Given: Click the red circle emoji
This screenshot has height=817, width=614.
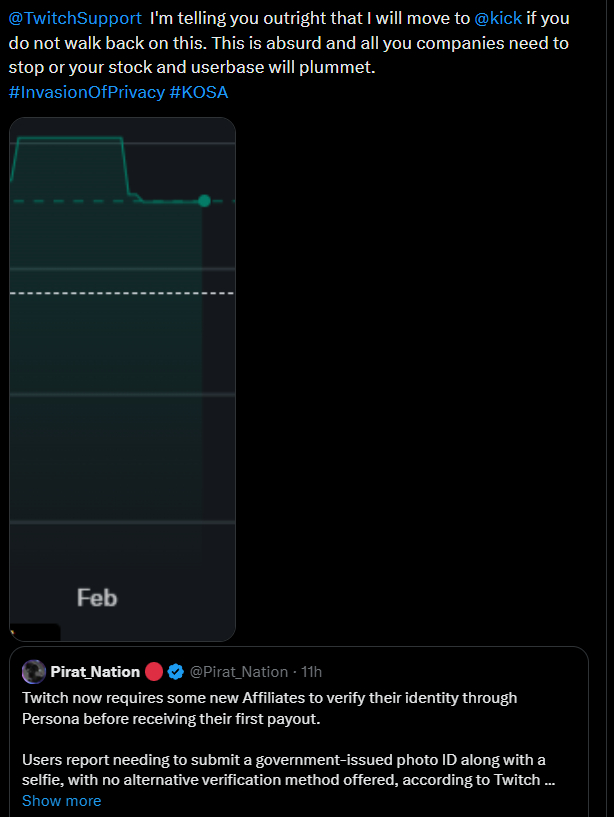Looking at the screenshot, I should [x=154, y=672].
